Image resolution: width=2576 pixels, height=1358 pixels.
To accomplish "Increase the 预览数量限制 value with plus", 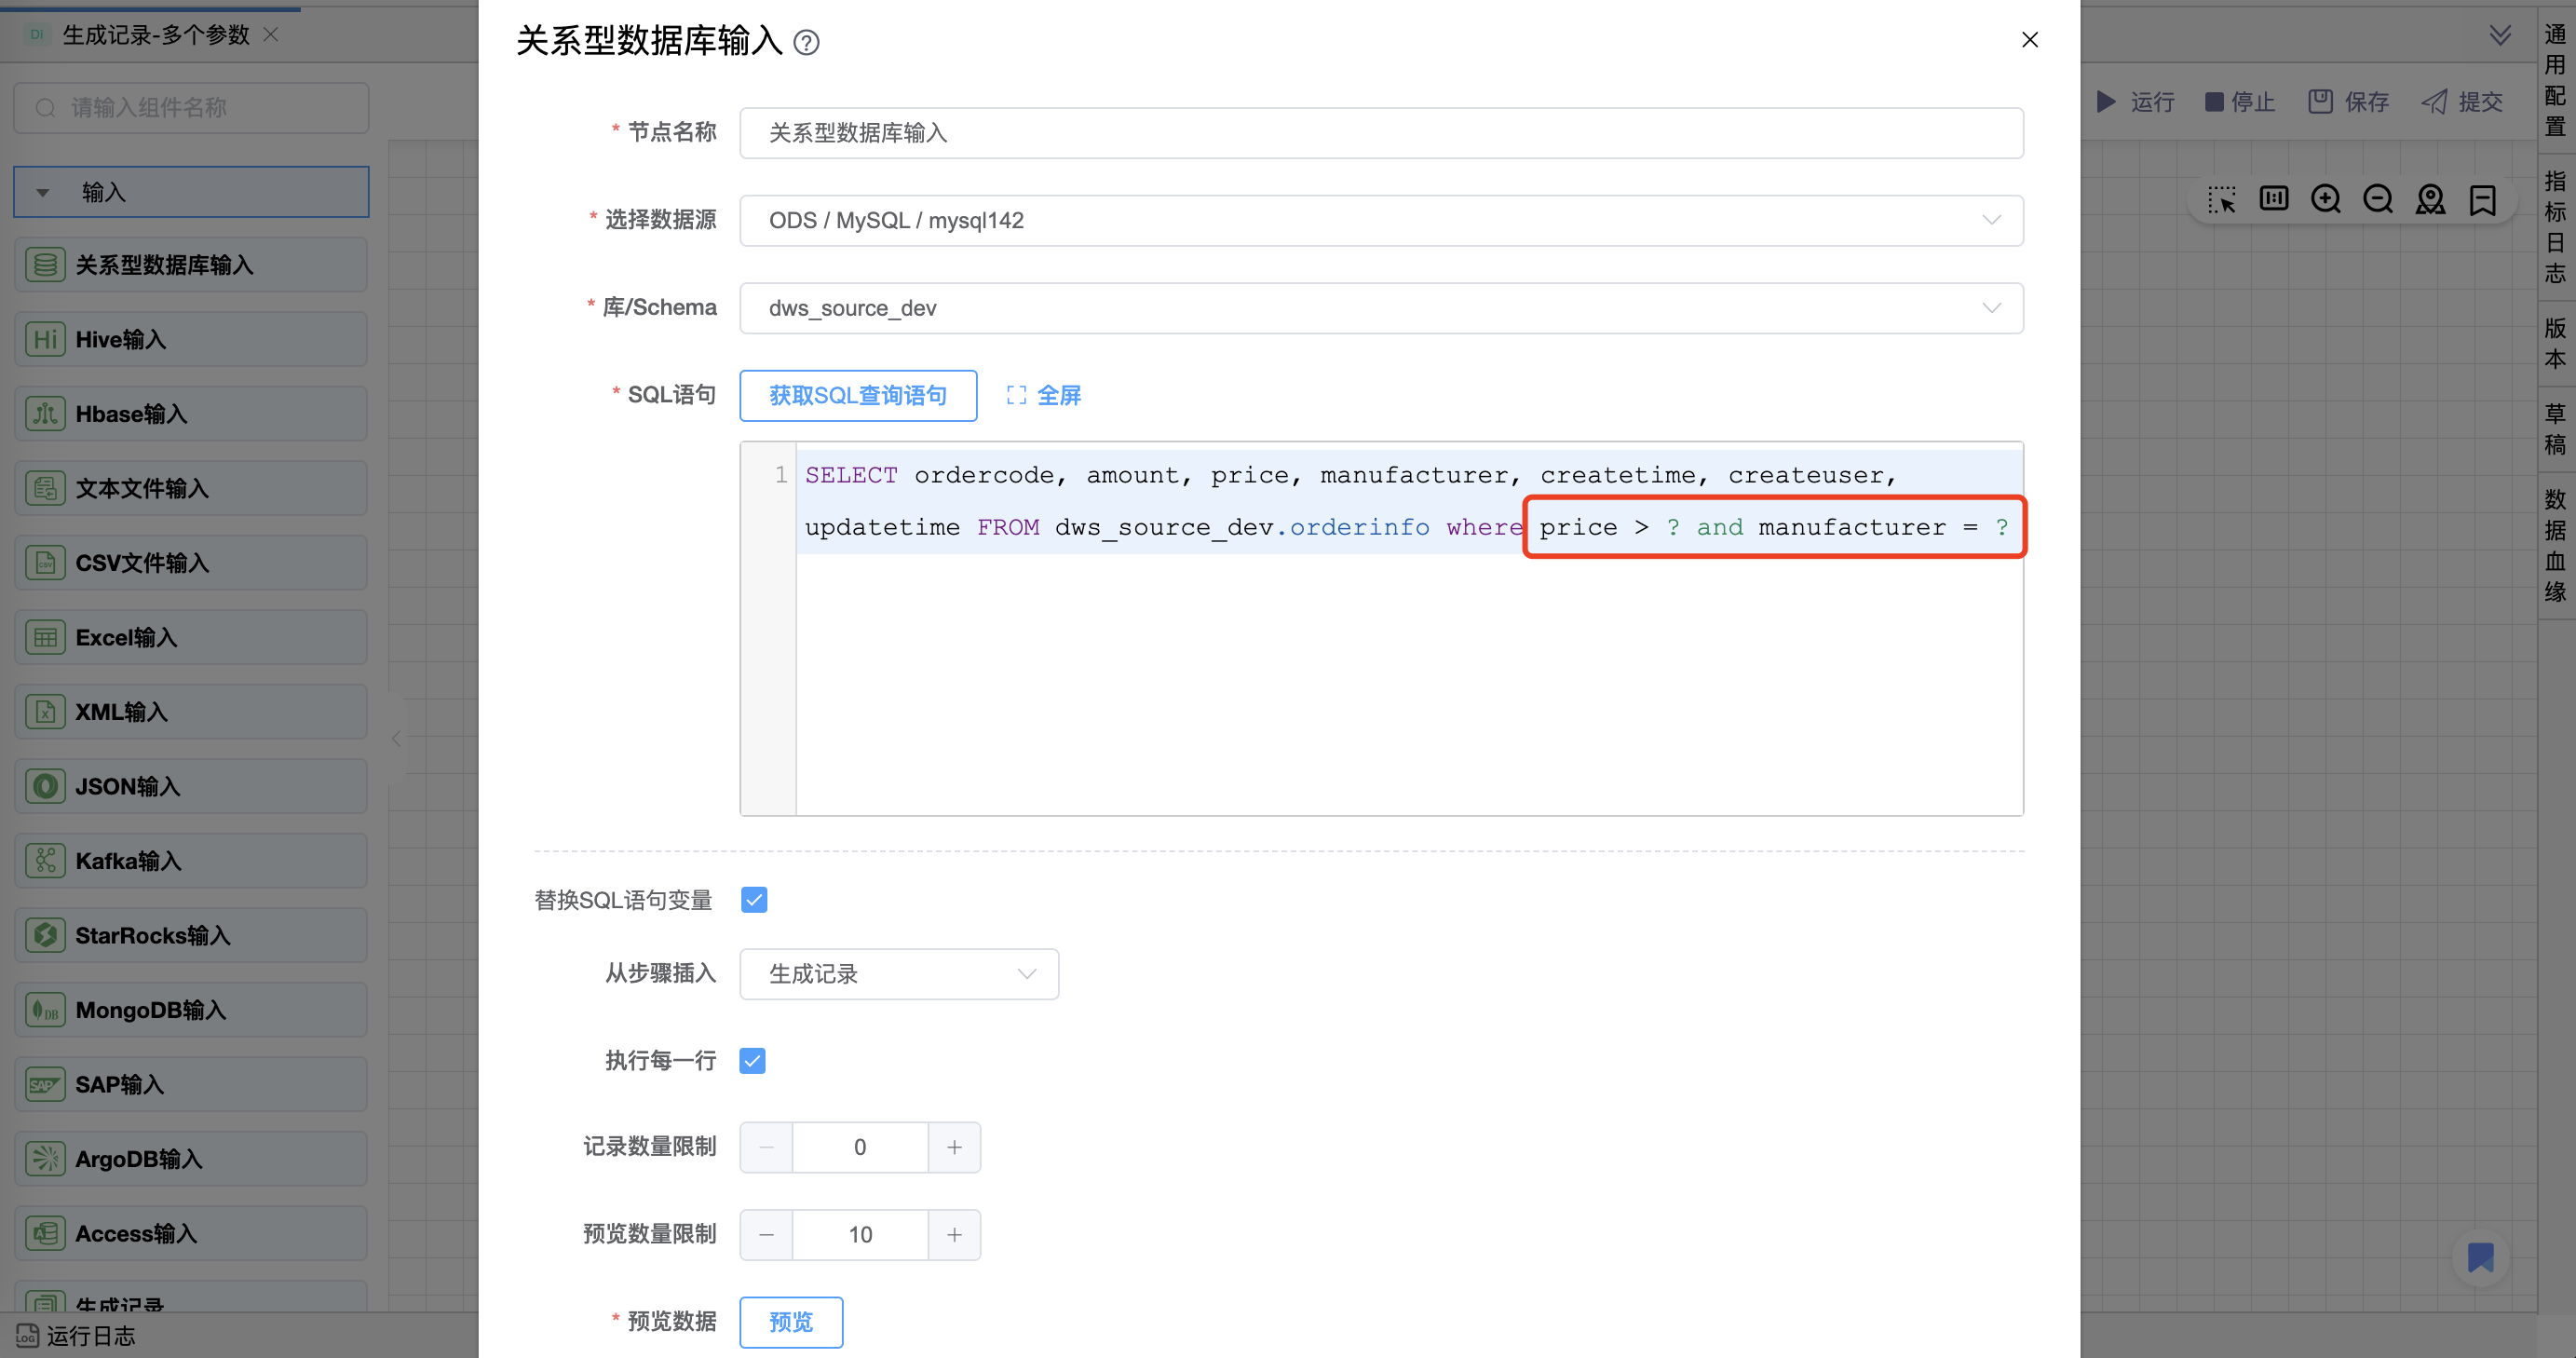I will point(954,1234).
